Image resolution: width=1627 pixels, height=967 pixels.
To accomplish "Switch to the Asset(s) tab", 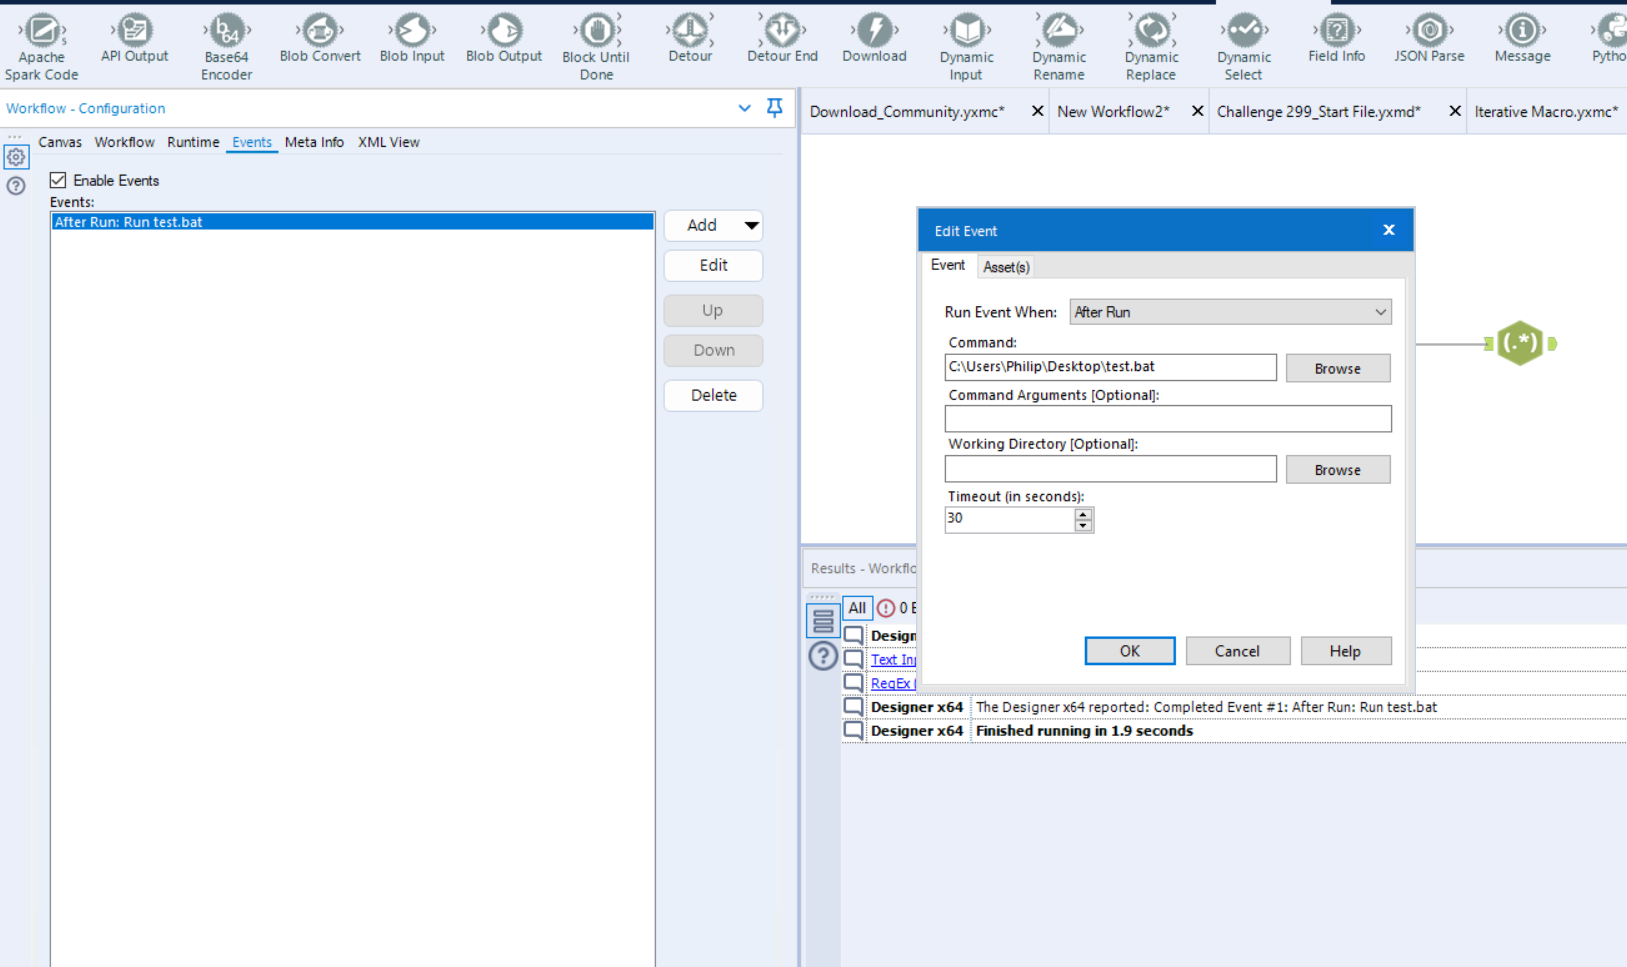I will coord(1005,266).
